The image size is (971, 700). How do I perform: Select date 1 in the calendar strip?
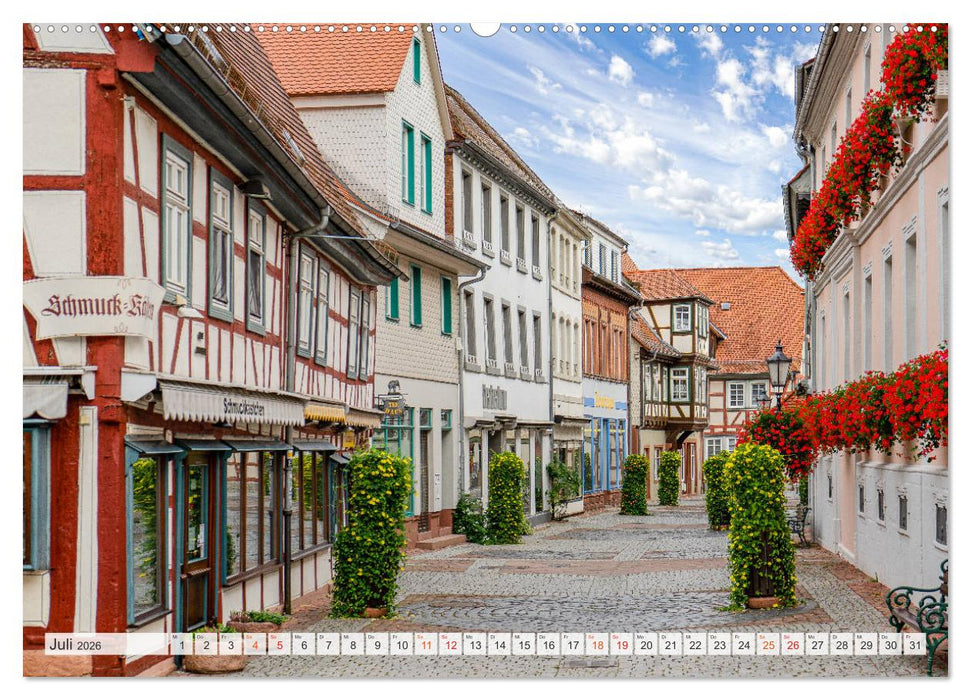[180, 645]
